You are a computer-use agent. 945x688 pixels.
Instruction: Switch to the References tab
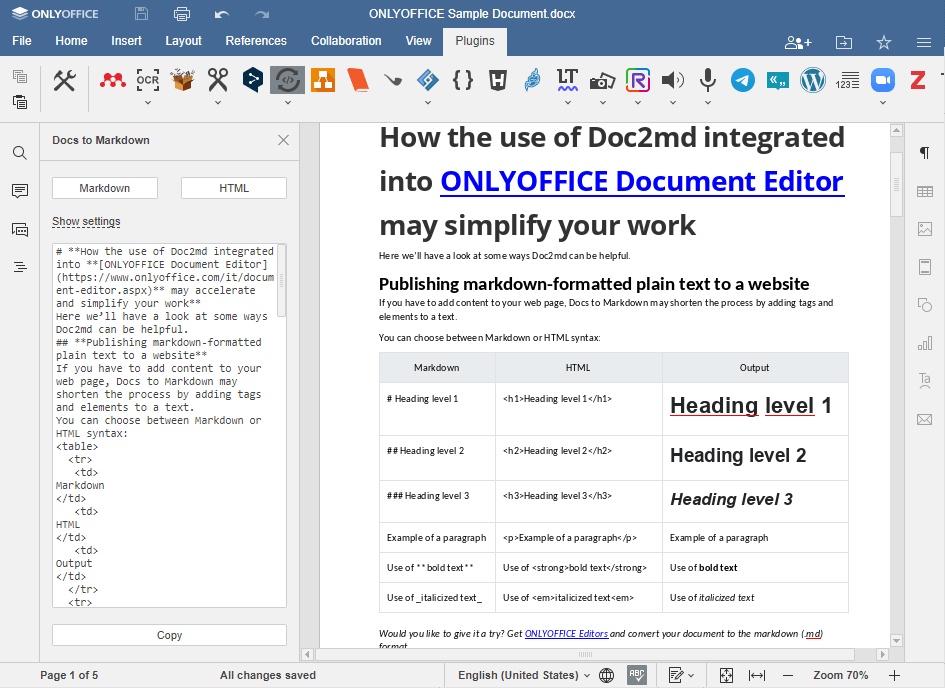pos(256,41)
